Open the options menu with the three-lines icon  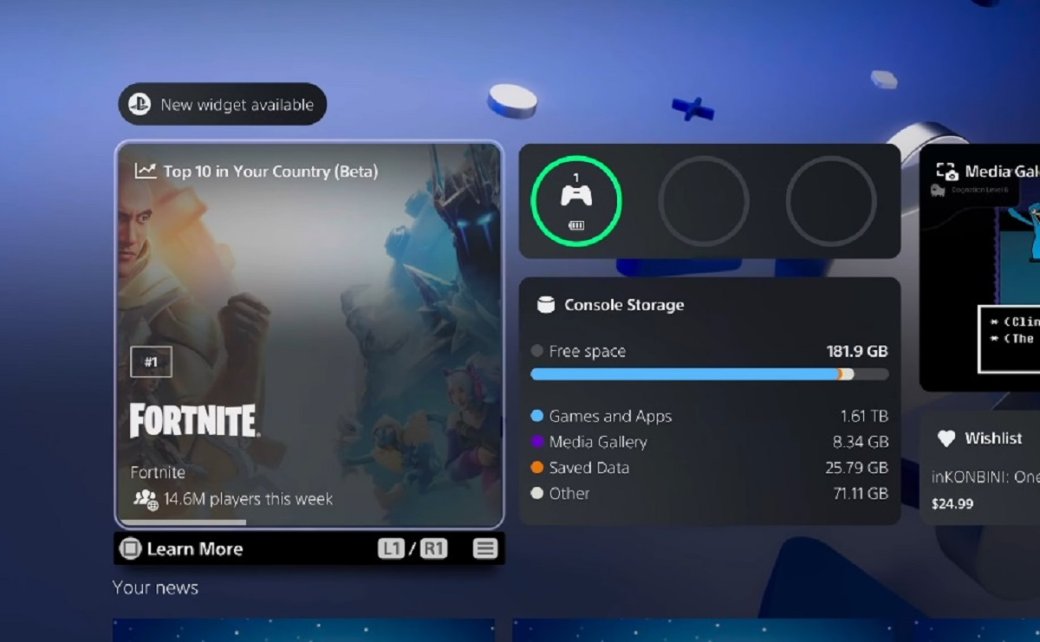tap(485, 548)
